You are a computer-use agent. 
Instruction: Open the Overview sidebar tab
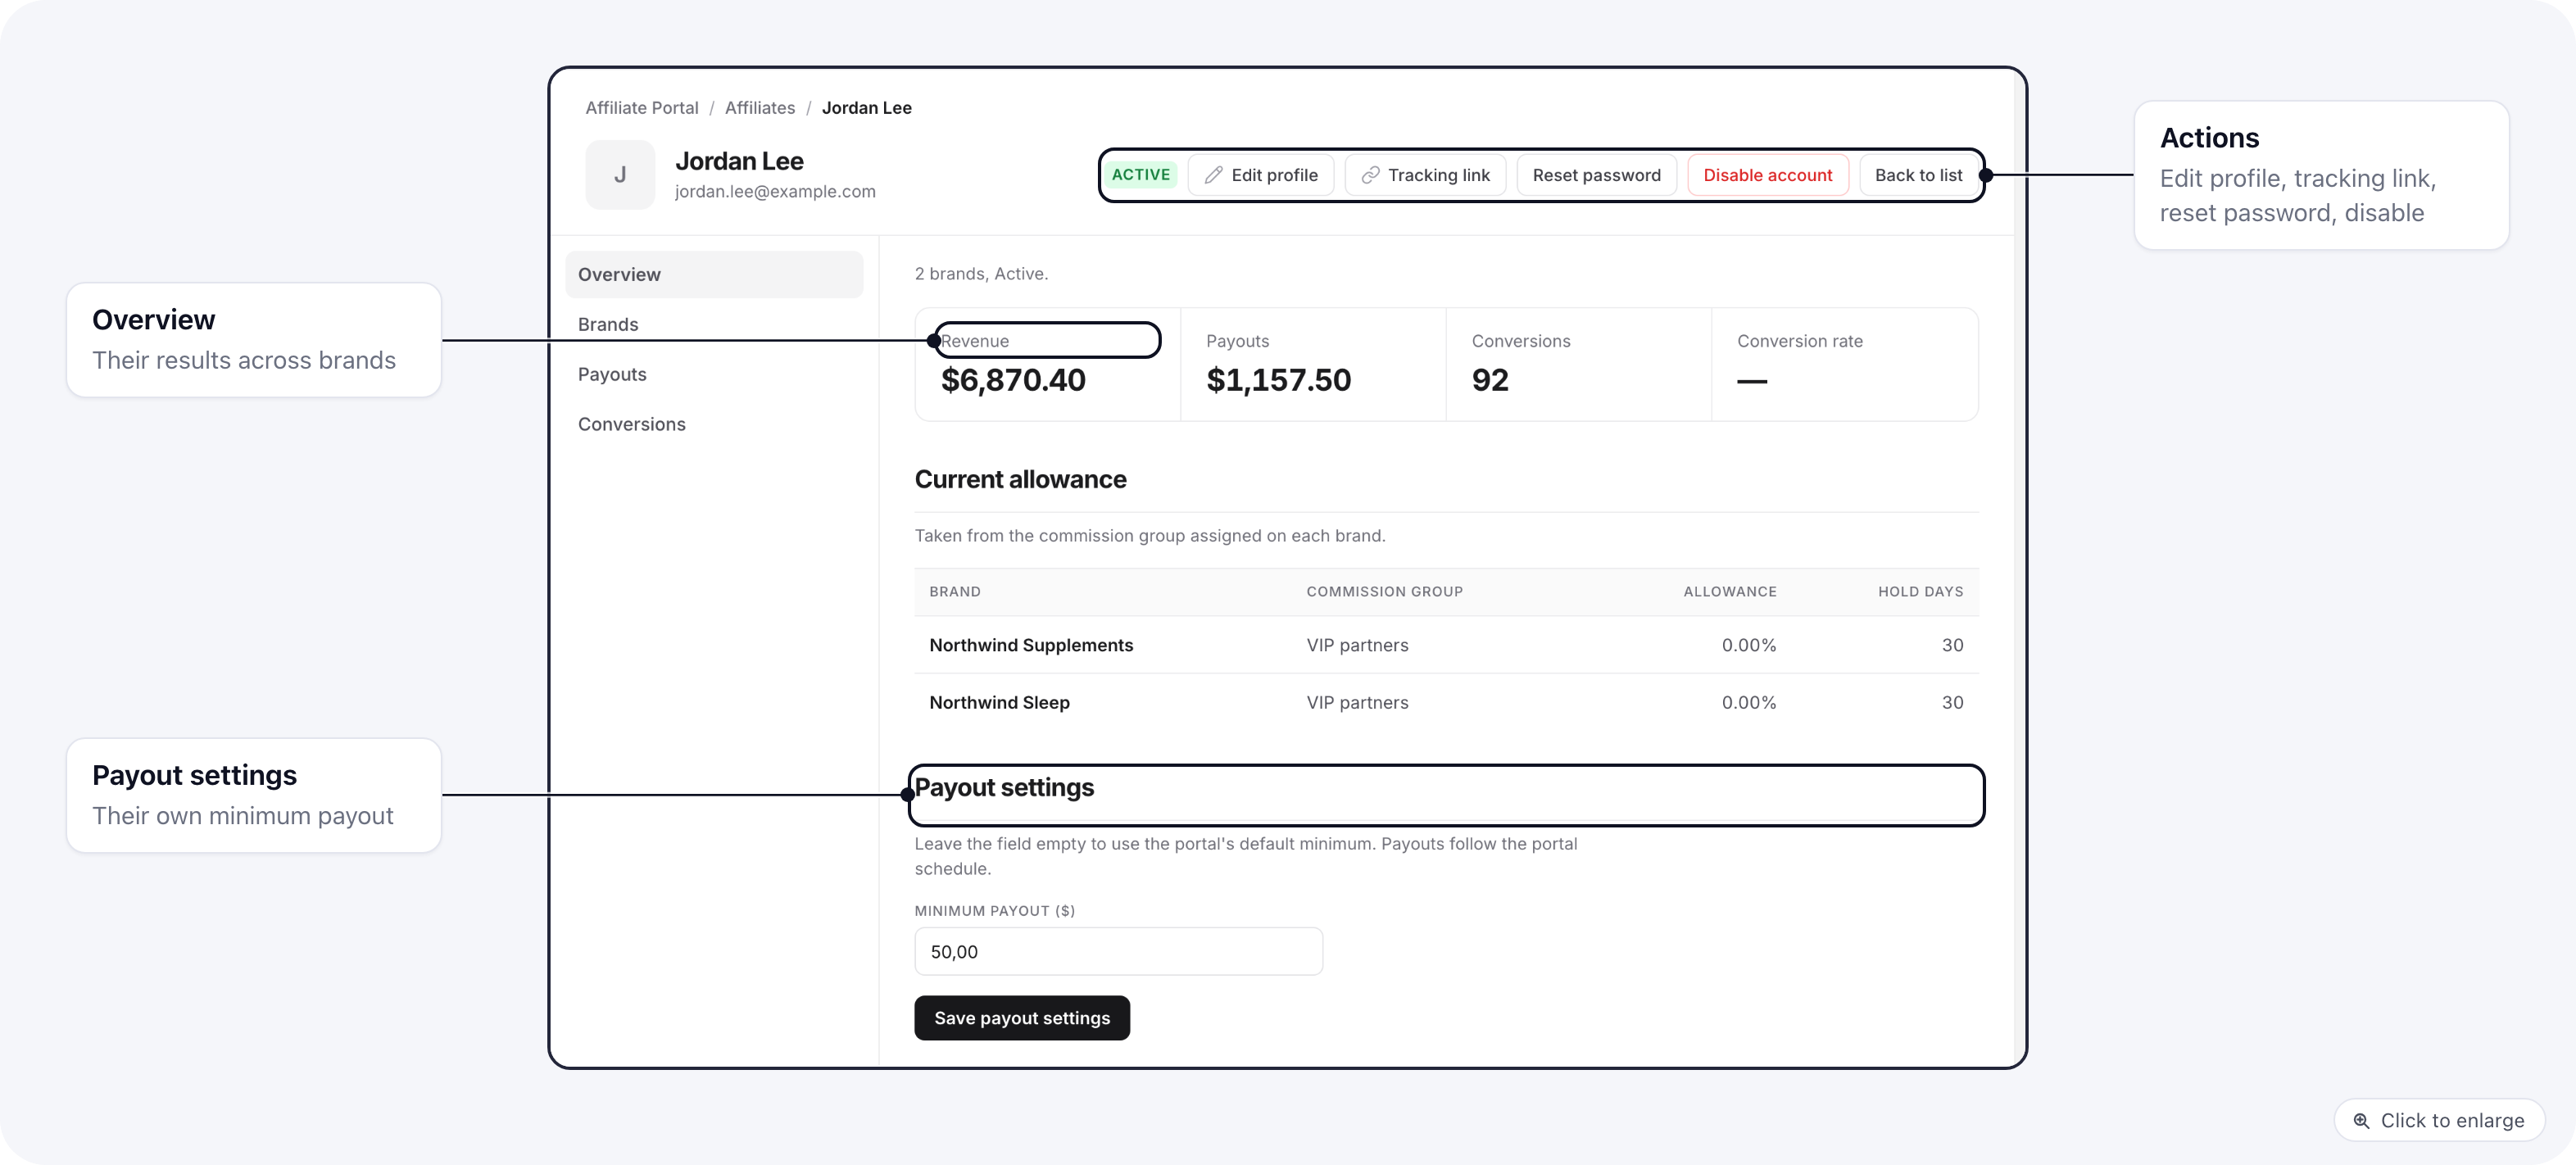click(x=714, y=274)
